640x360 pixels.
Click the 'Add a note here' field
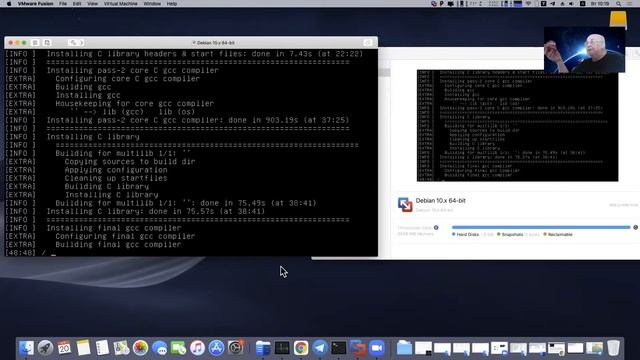point(623,205)
